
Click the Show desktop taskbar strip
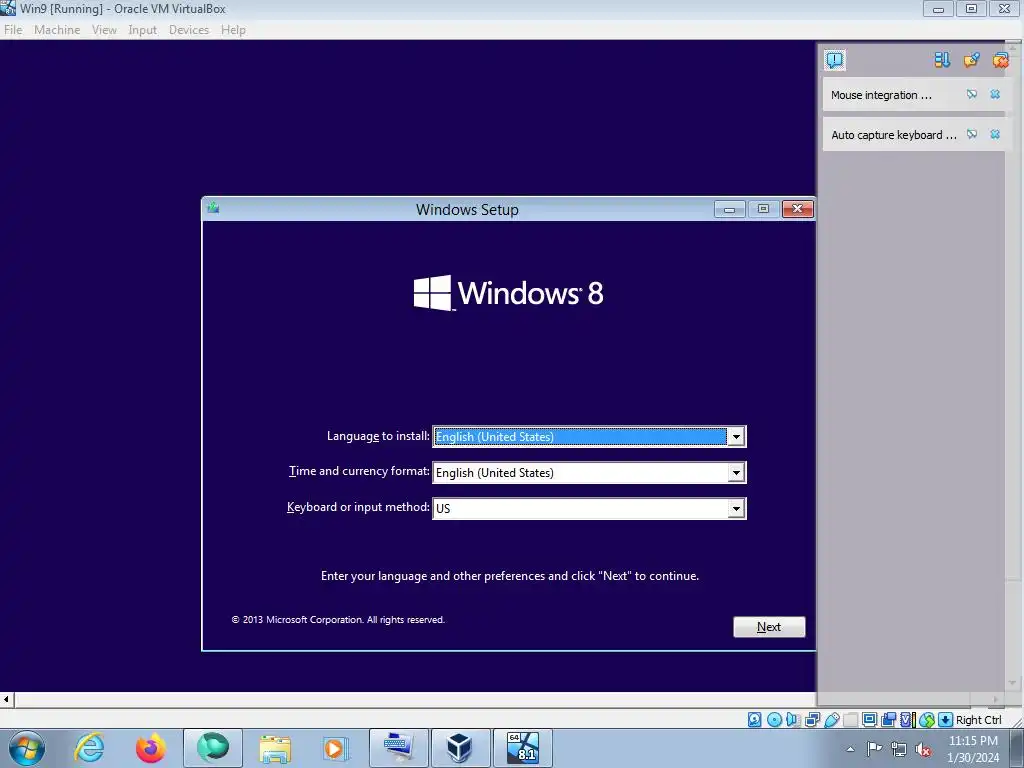click(1019, 748)
